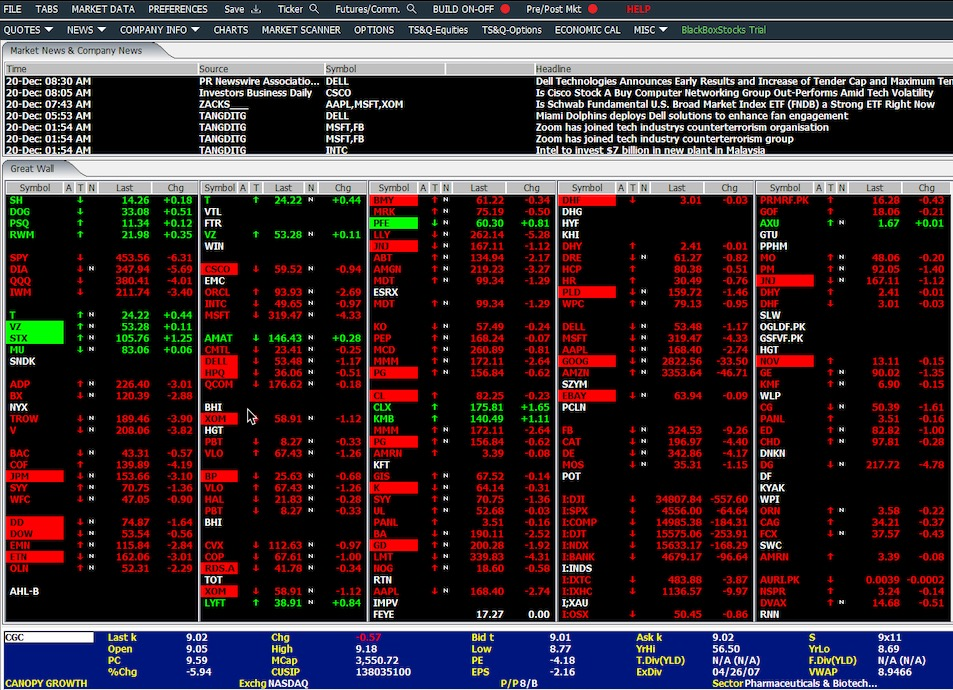
Task: Click the Miami Dolphins deploys Dell headline
Action: [692, 116]
